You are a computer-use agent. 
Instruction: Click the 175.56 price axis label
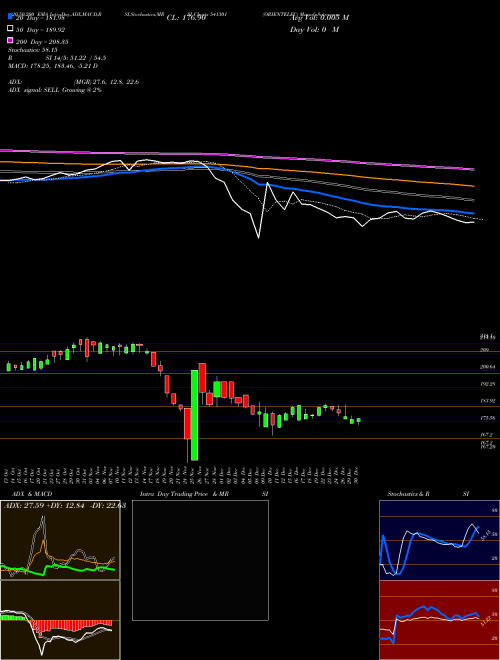(487, 418)
